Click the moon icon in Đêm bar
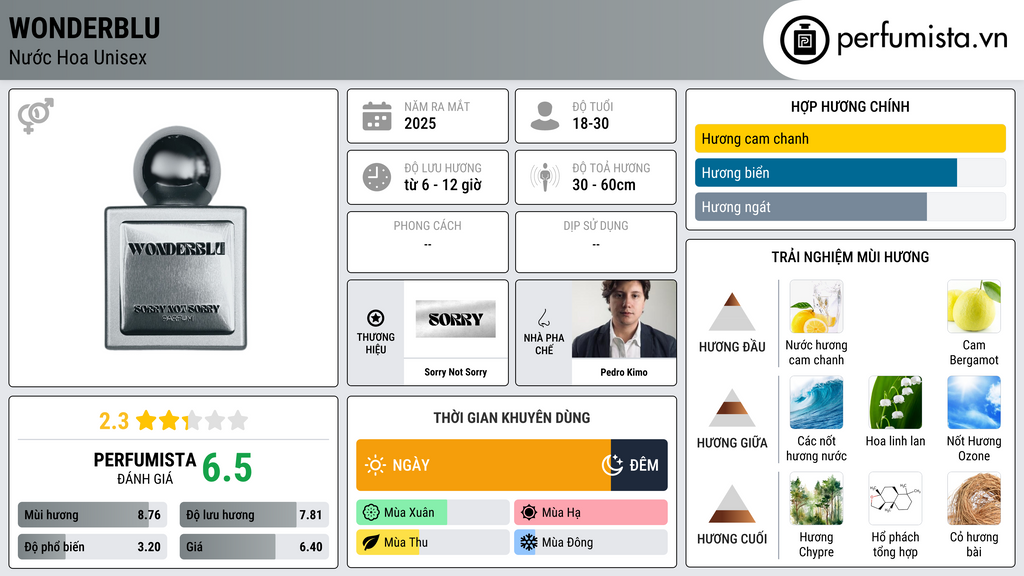Image resolution: width=1024 pixels, height=576 pixels. 612,465
